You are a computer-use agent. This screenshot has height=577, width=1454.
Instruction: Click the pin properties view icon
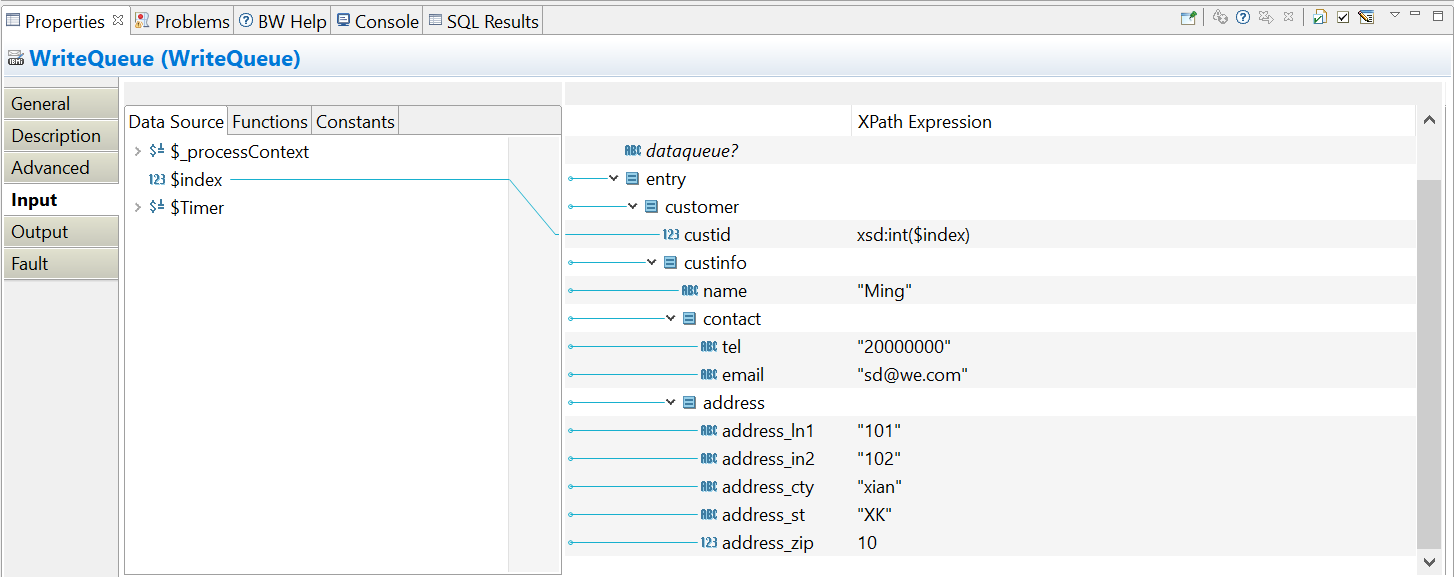point(1189,17)
